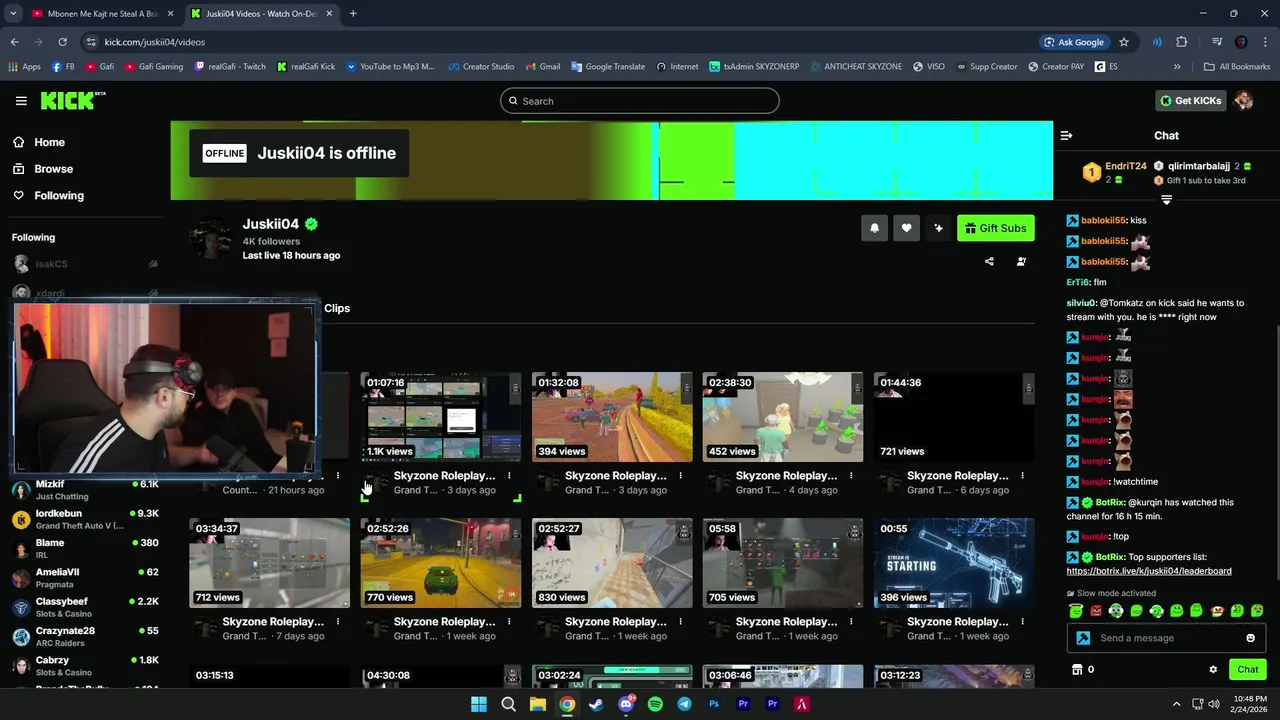The width and height of the screenshot is (1280, 720).
Task: Show hidden system tray icons
Action: 1176,704
